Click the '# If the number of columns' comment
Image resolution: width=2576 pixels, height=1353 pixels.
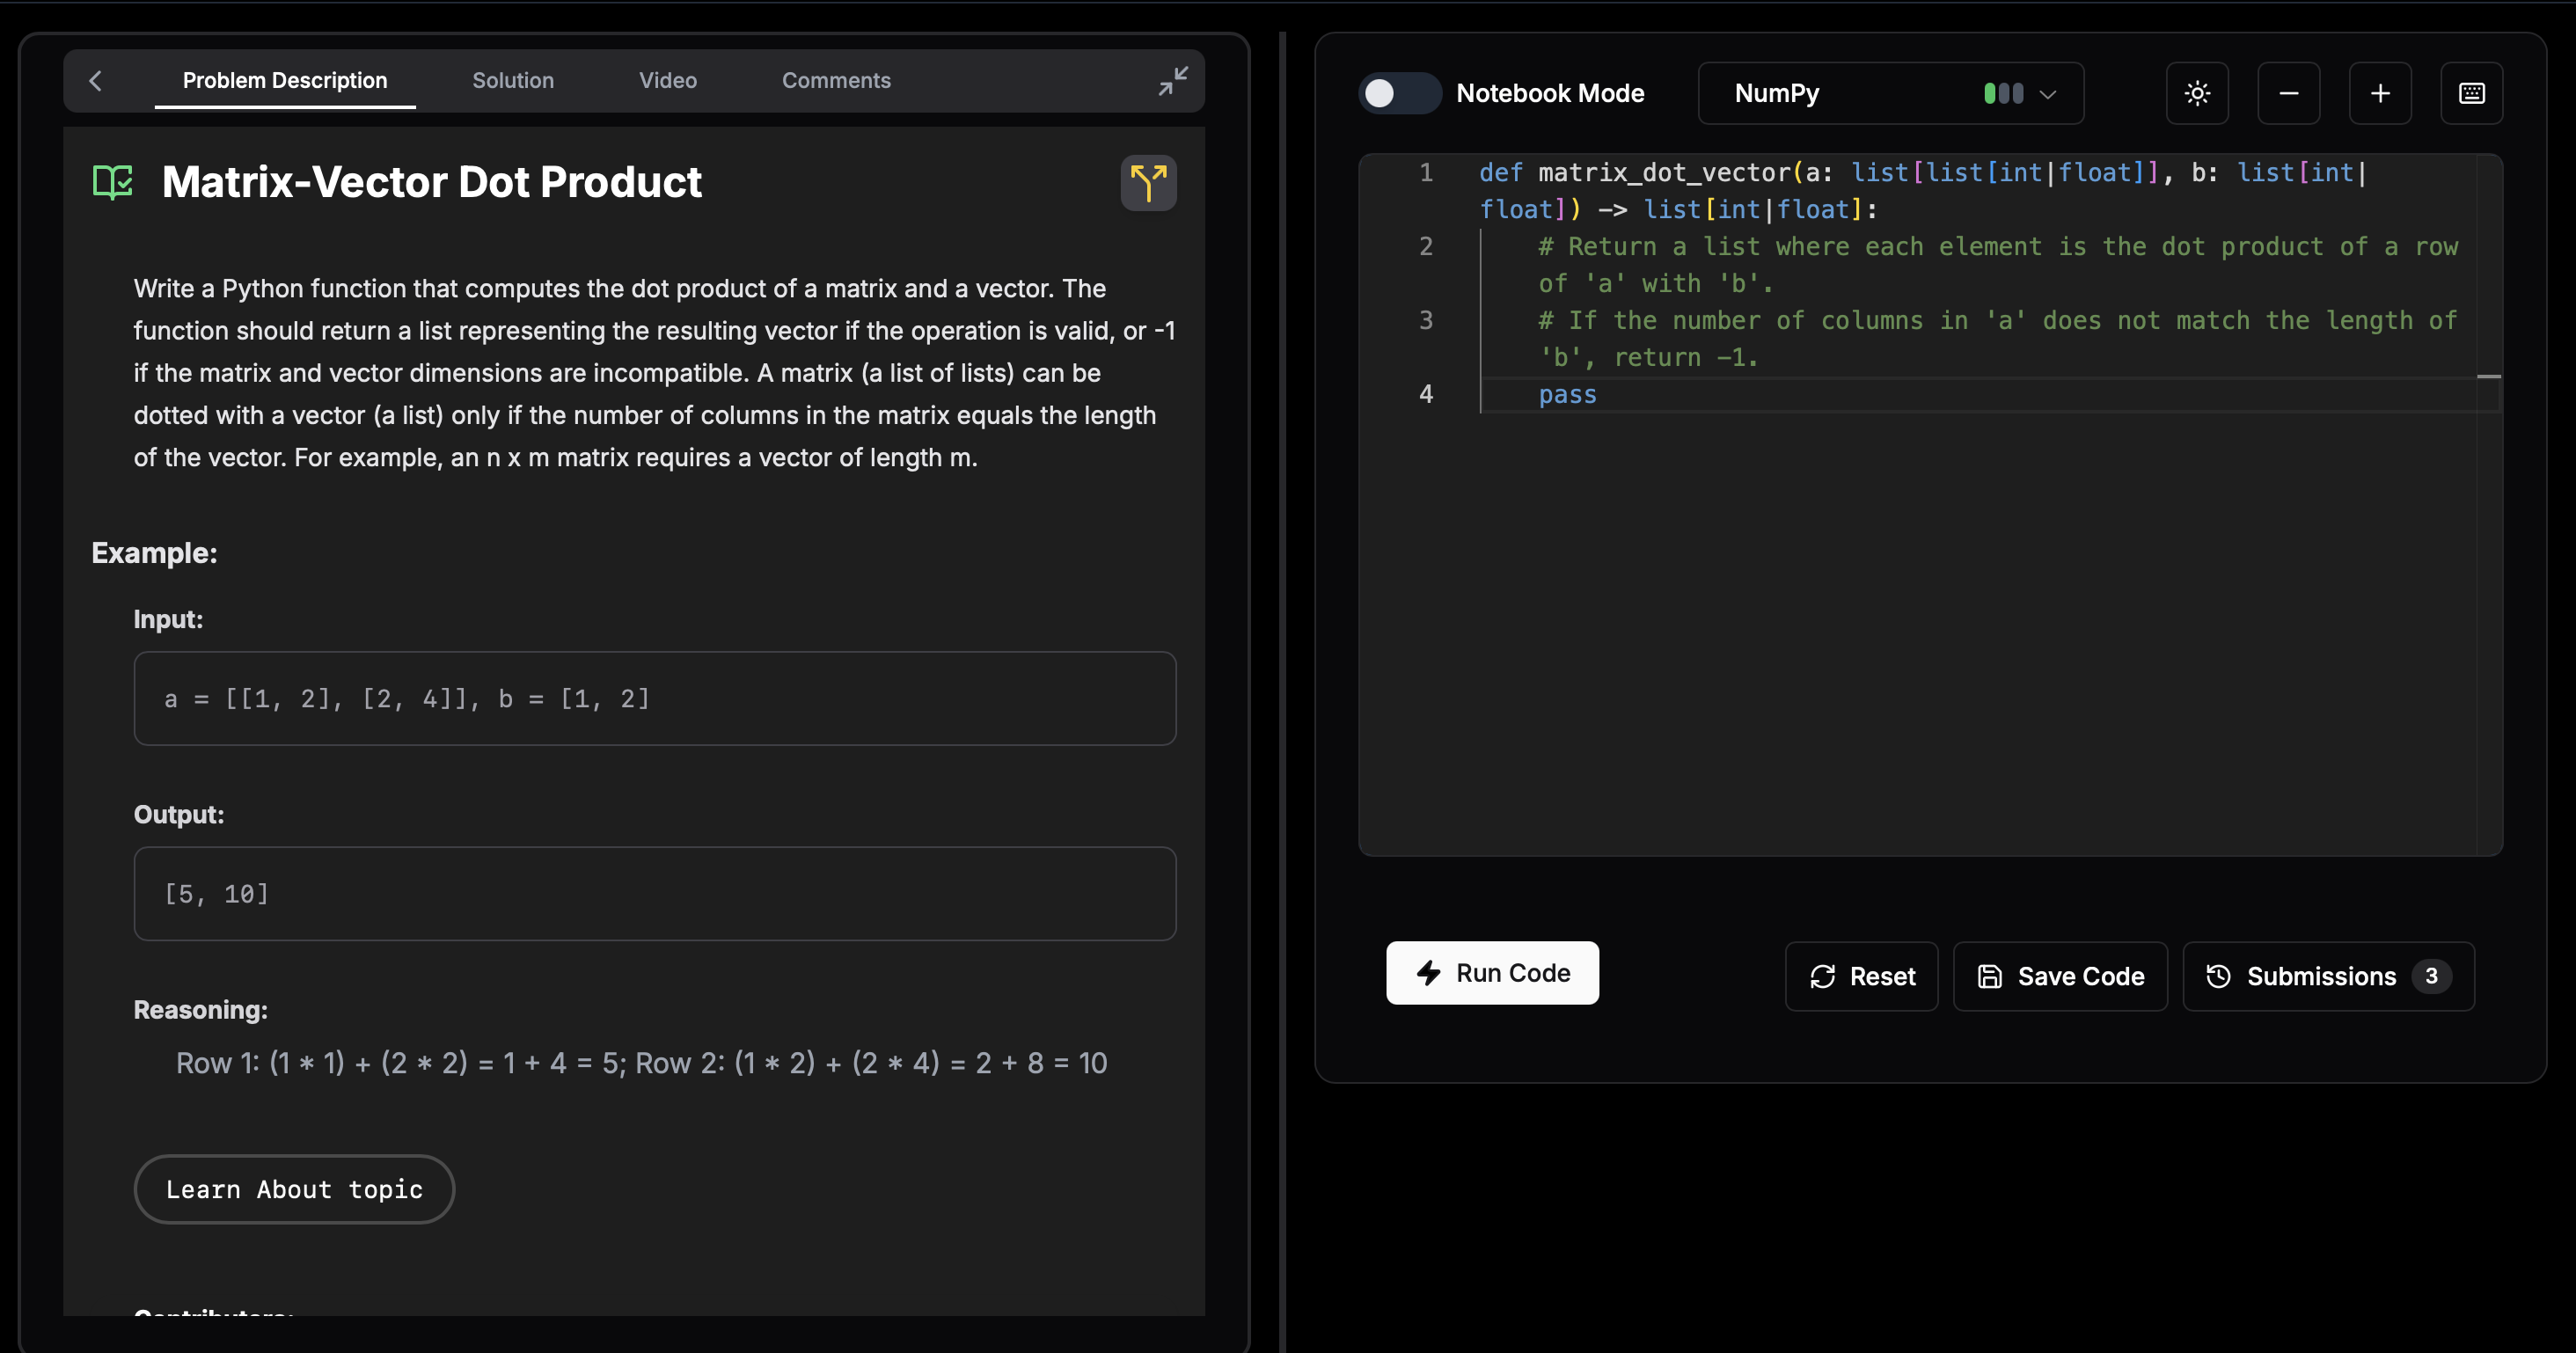[x=1998, y=339]
